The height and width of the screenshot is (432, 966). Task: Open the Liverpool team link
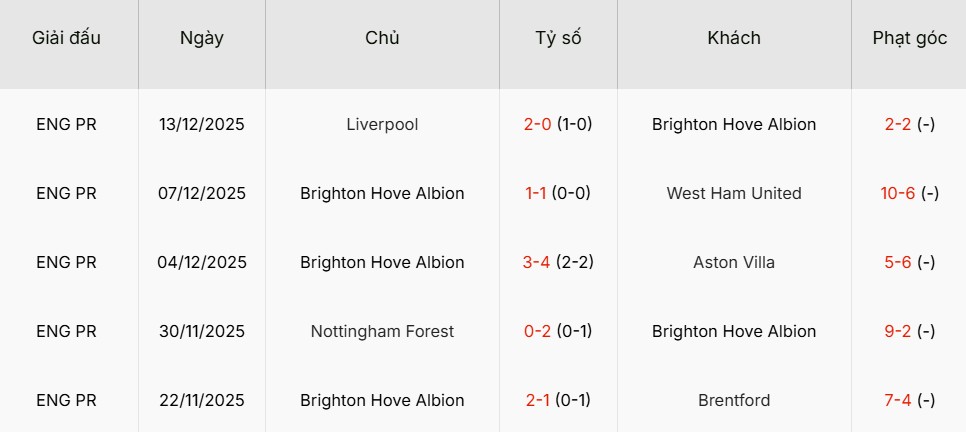pyautogui.click(x=382, y=125)
